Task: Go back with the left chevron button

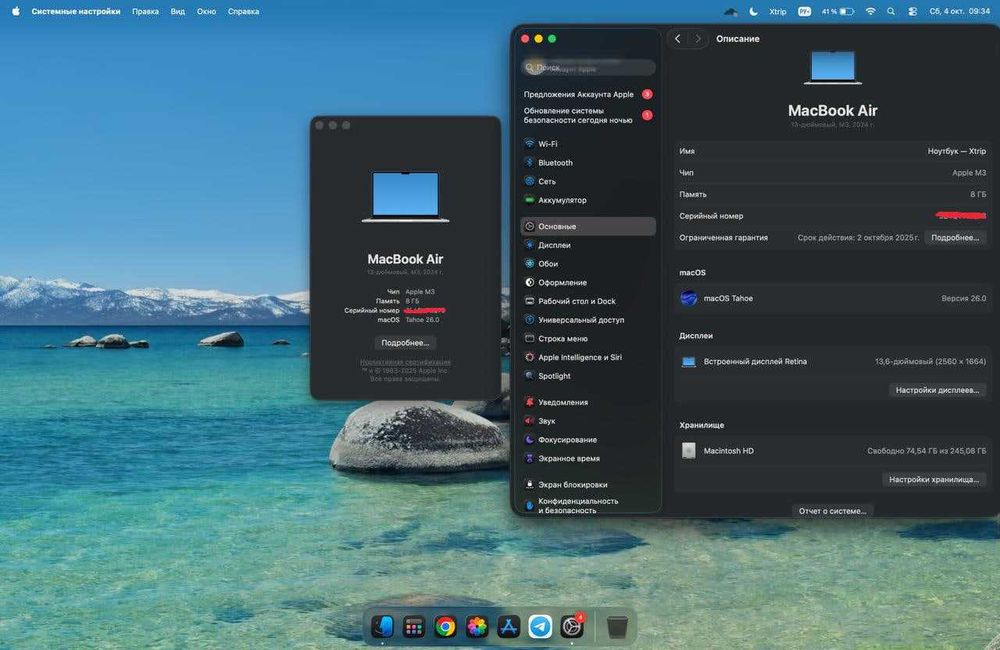Action: point(677,39)
